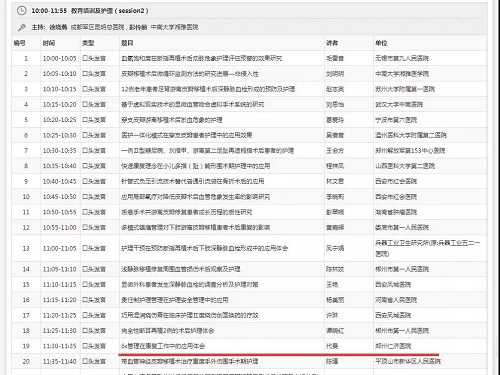
Task: Click the 单位 column header
Action: point(381,43)
